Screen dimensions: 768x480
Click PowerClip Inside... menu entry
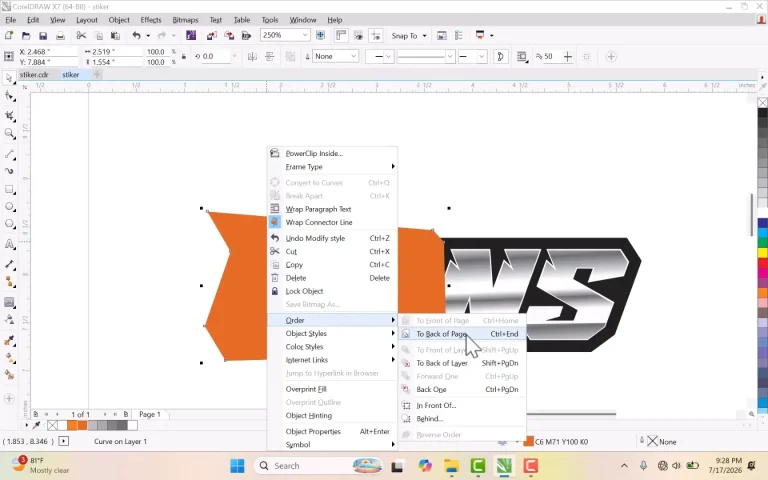coord(332,153)
